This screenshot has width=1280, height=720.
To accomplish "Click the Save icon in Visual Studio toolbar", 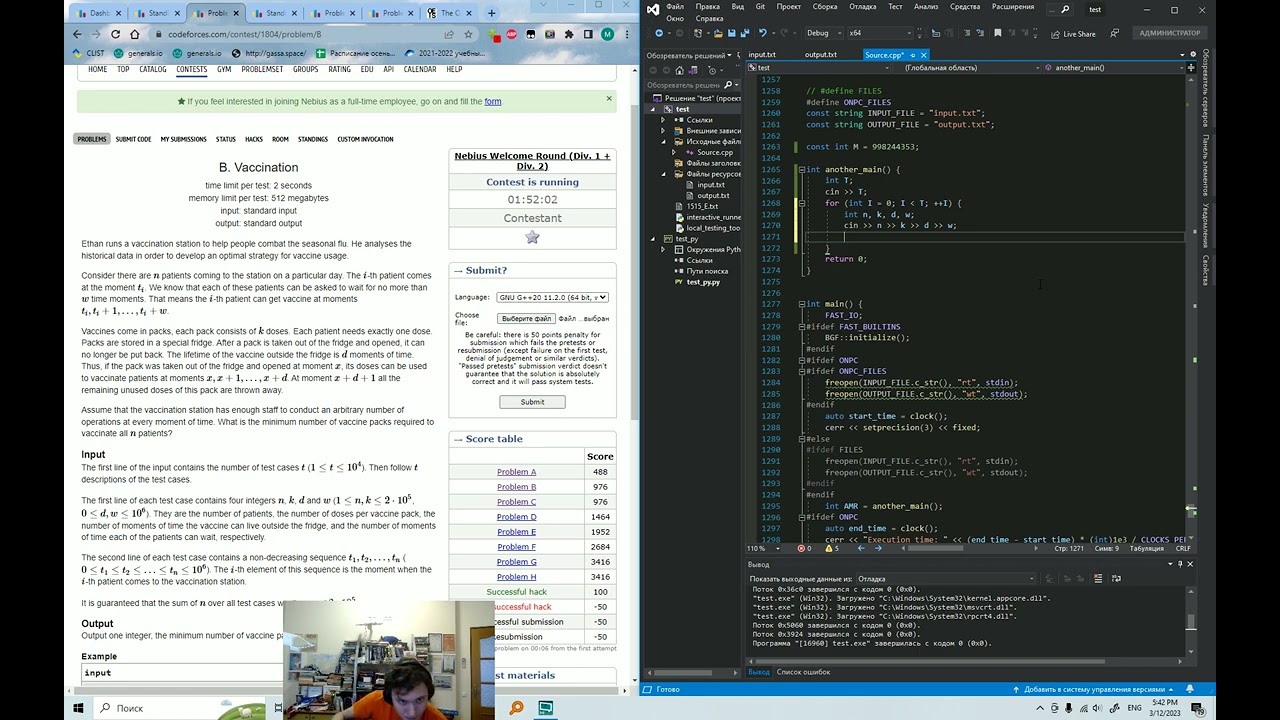I will pyautogui.click(x=731, y=33).
